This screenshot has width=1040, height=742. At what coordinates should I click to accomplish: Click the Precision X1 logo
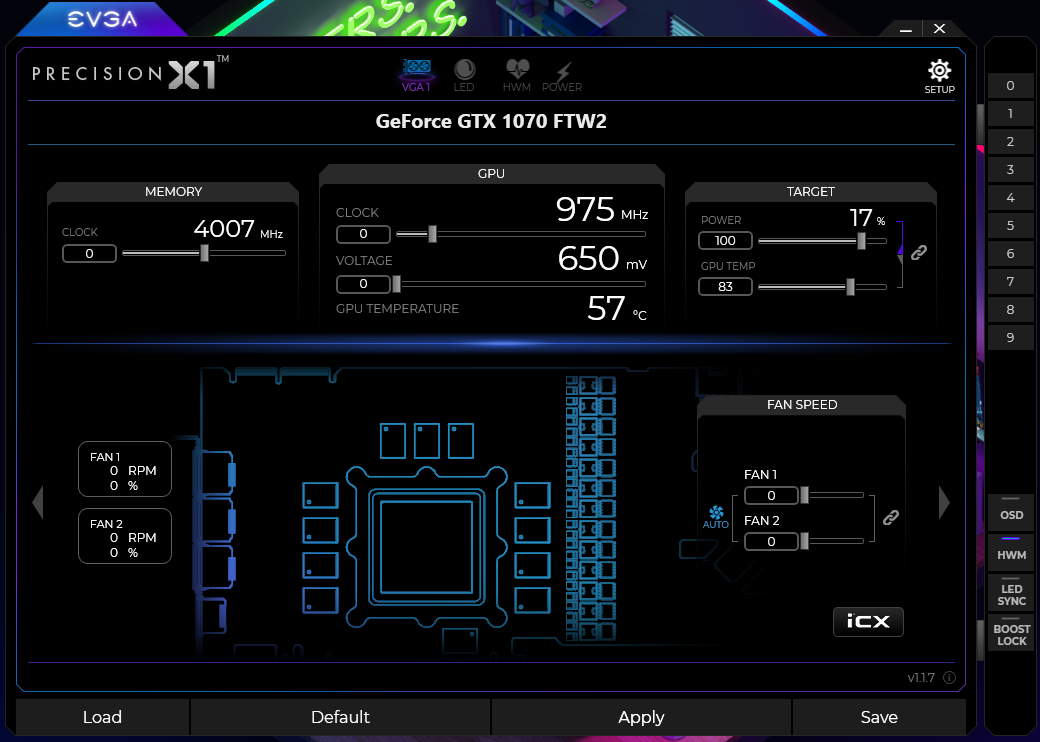(131, 73)
